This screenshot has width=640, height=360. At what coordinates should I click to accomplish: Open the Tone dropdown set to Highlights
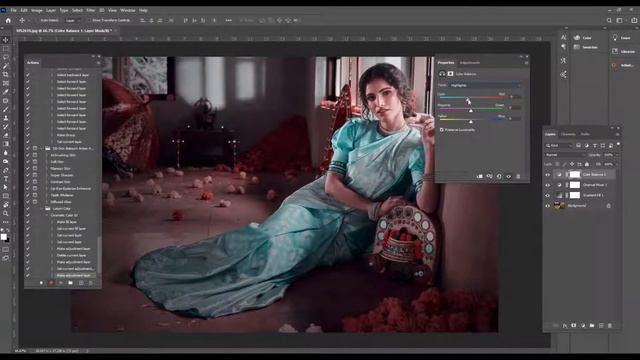pyautogui.click(x=485, y=85)
